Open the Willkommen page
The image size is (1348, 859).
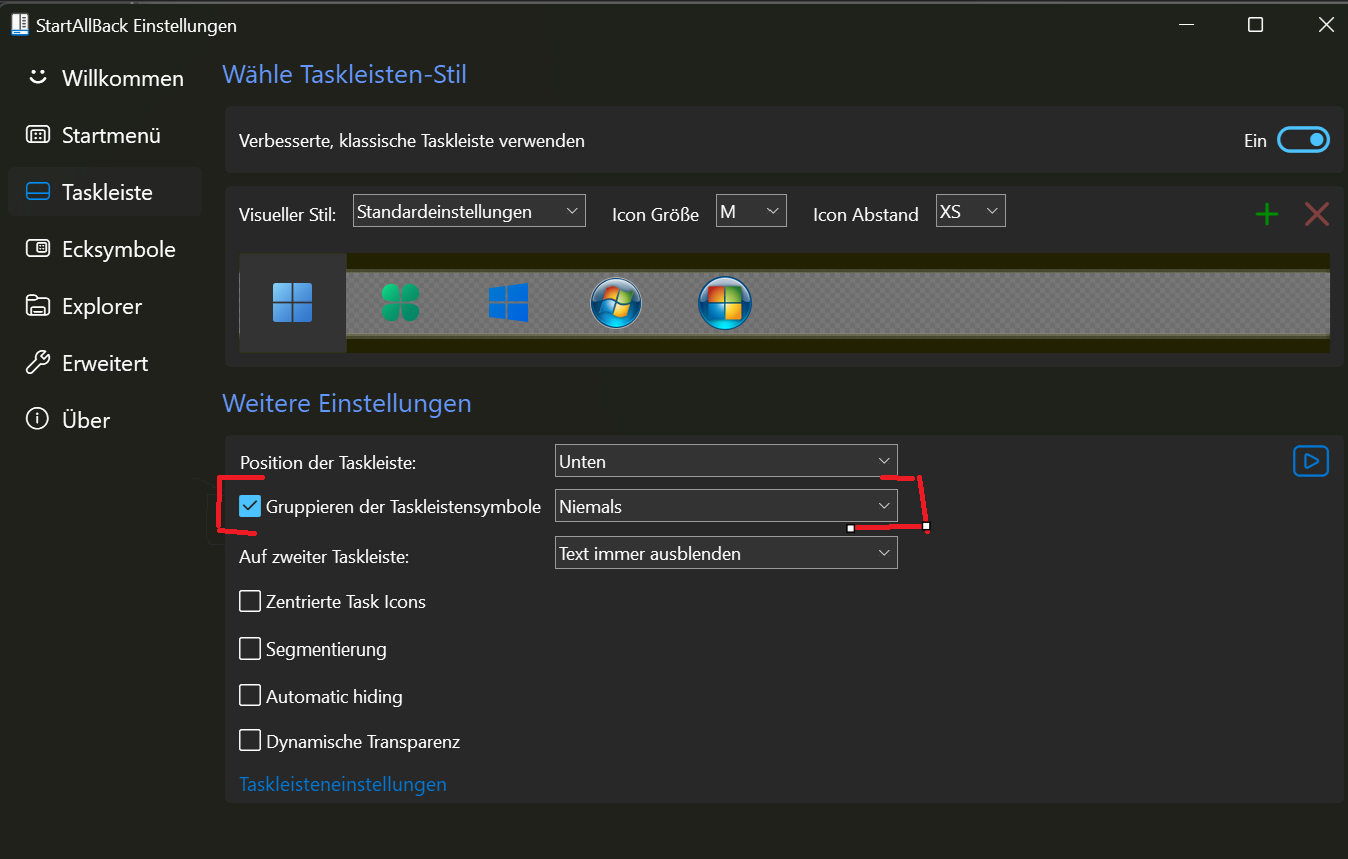105,78
